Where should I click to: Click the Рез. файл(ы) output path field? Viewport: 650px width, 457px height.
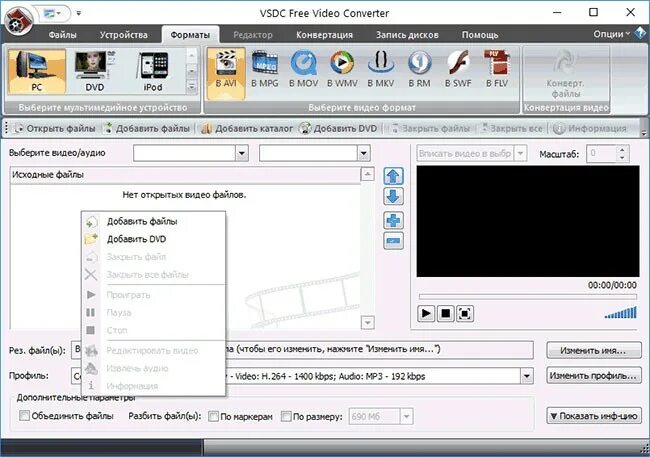point(302,350)
